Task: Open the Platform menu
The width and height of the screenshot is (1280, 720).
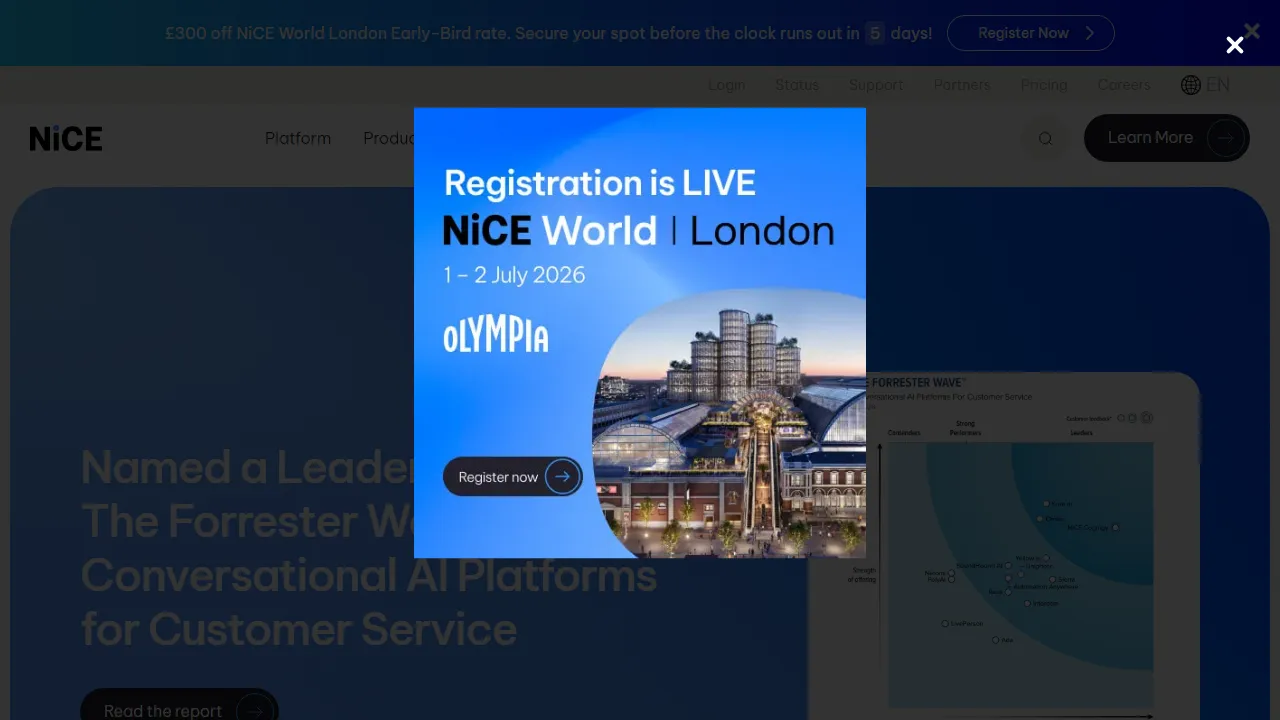Action: pos(298,138)
